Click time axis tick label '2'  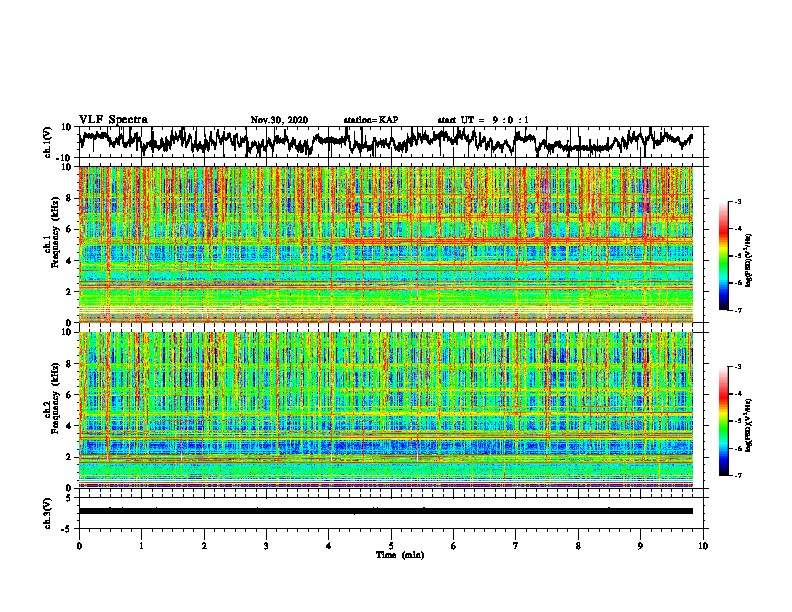pyautogui.click(x=204, y=545)
